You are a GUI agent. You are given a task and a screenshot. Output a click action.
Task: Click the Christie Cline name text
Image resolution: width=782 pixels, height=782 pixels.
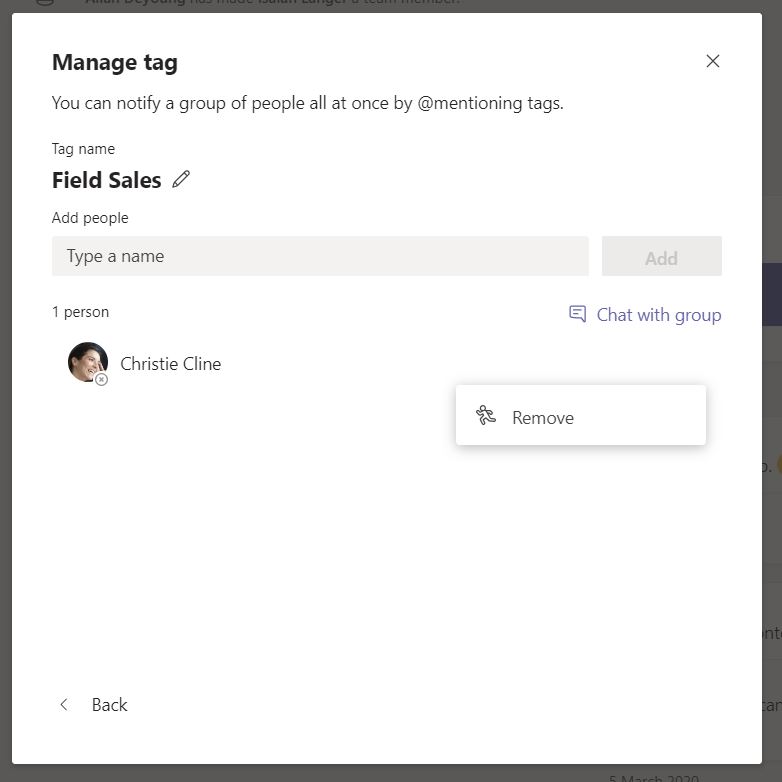(x=171, y=364)
